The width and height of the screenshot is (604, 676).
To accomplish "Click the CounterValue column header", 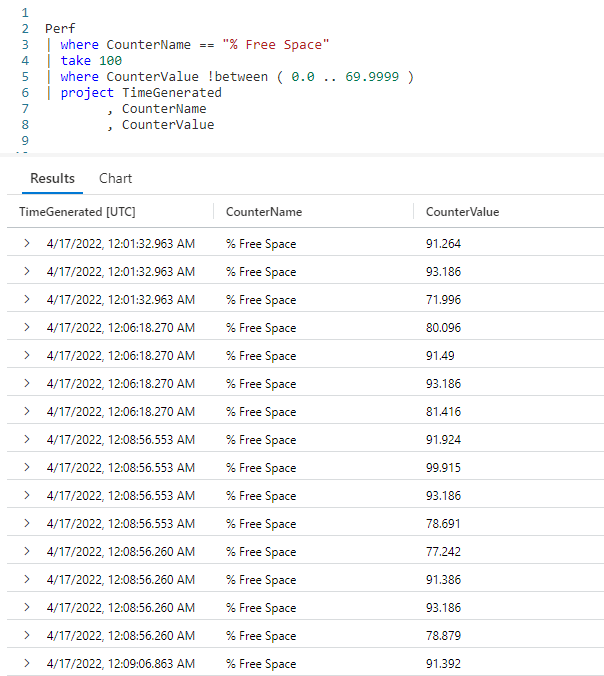I will point(462,212).
